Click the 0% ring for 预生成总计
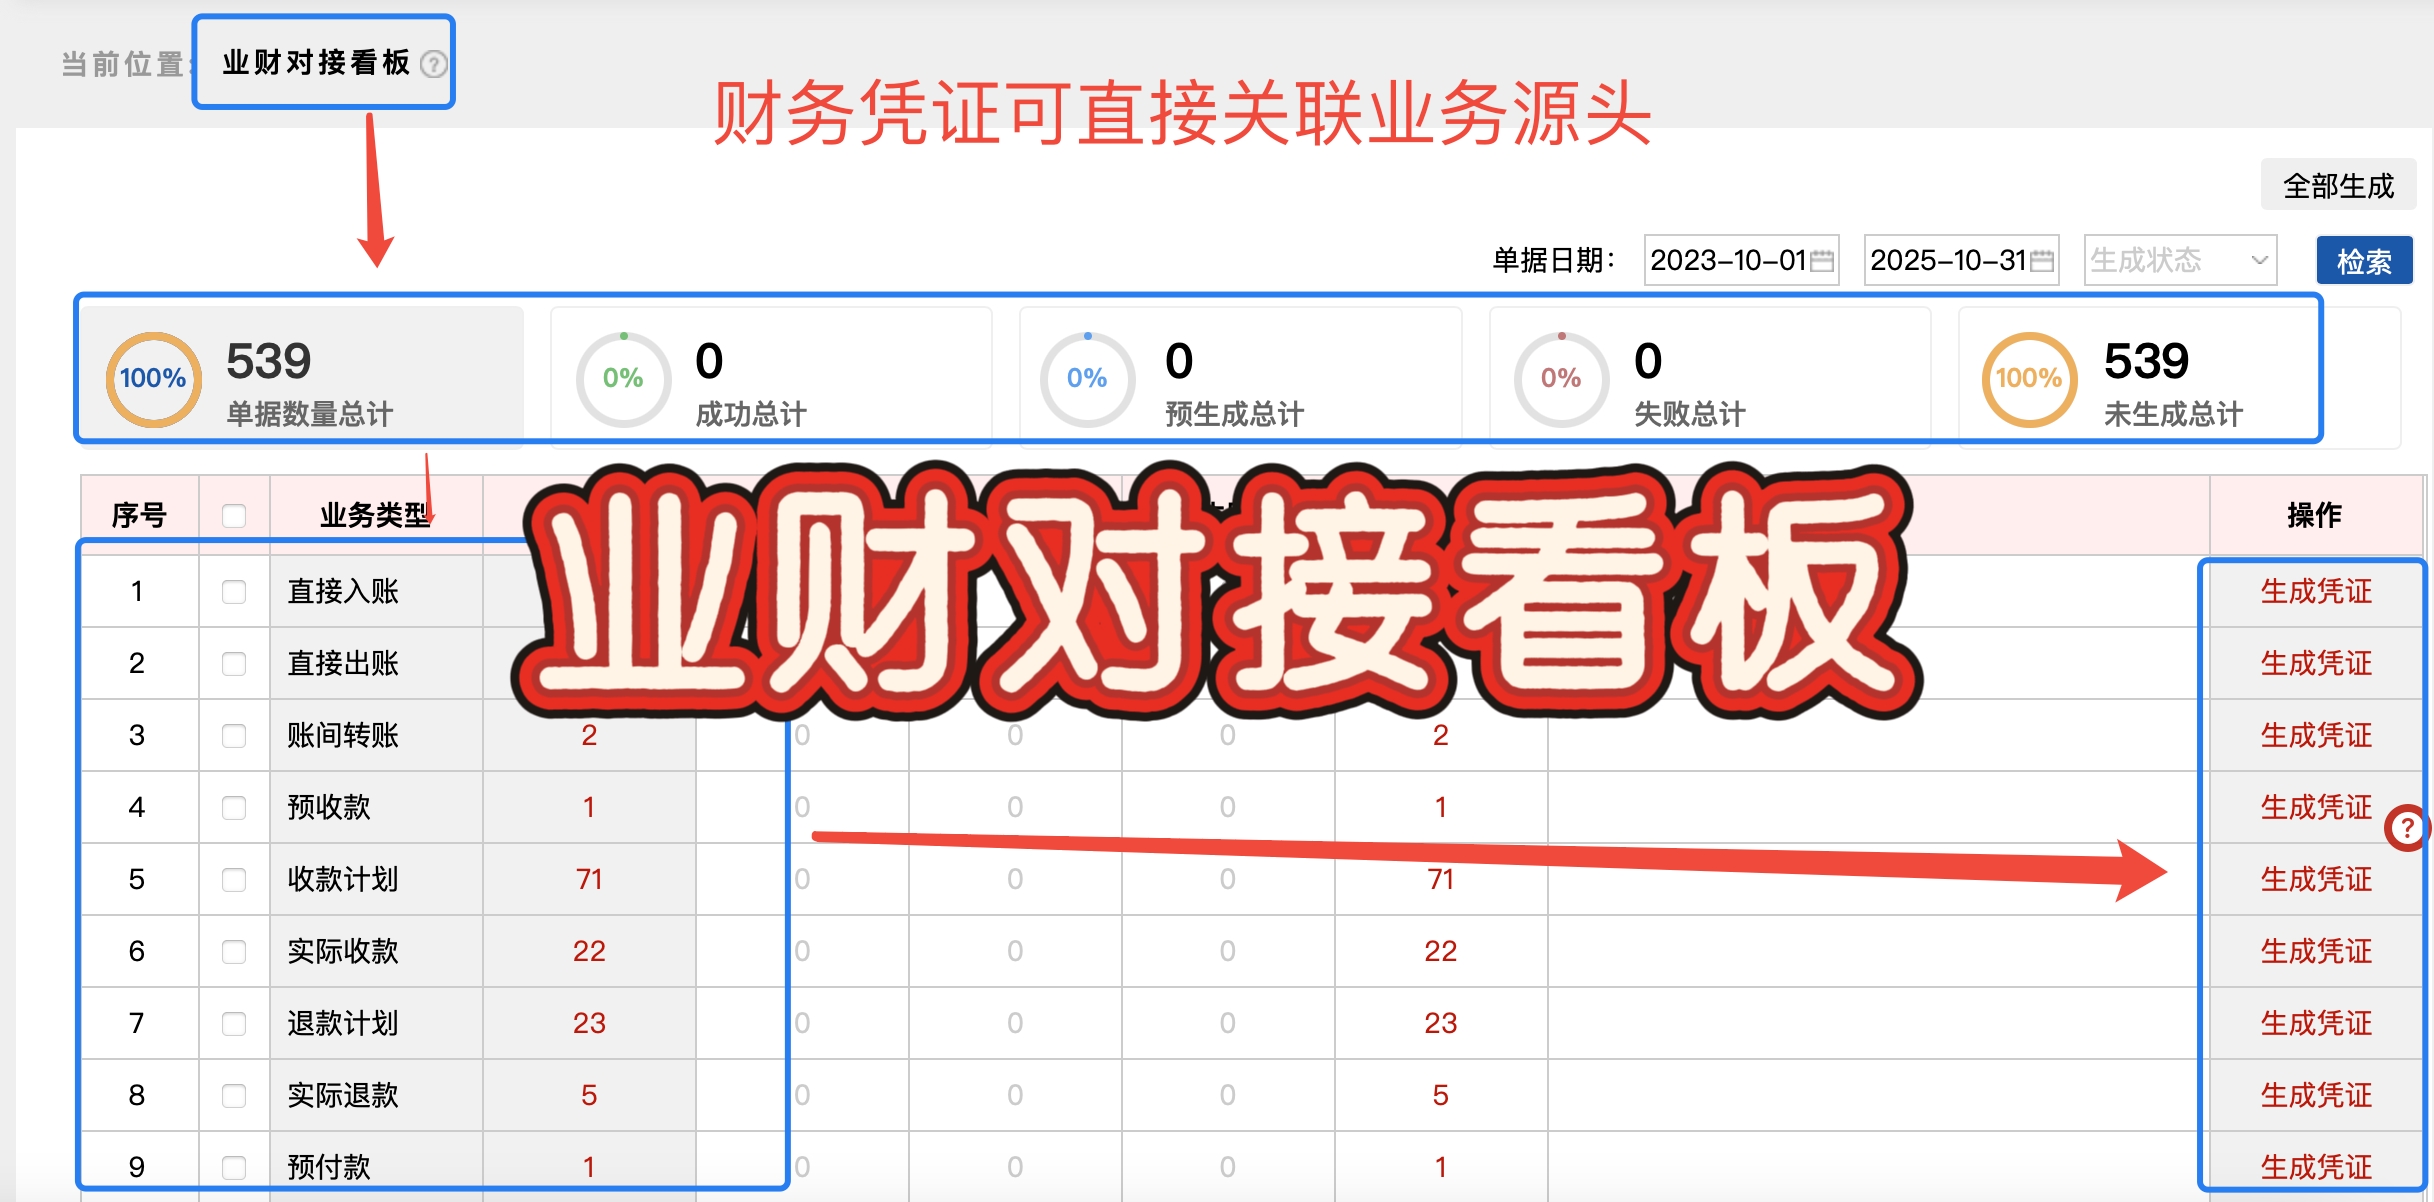This screenshot has width=2434, height=1202. [x=1087, y=379]
